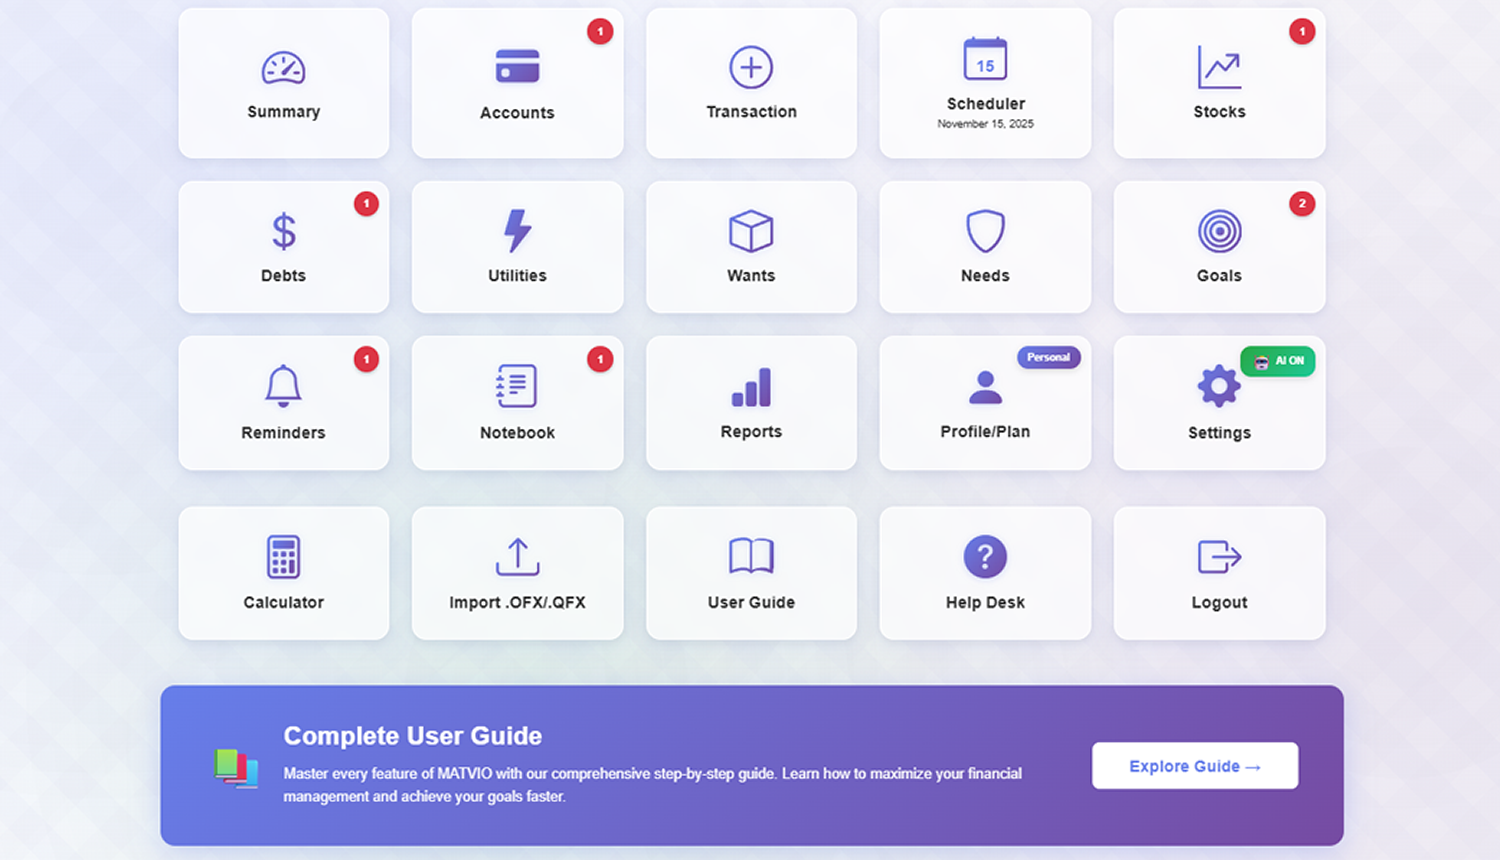
Task: View the Stocks tracker
Action: [x=1219, y=82]
